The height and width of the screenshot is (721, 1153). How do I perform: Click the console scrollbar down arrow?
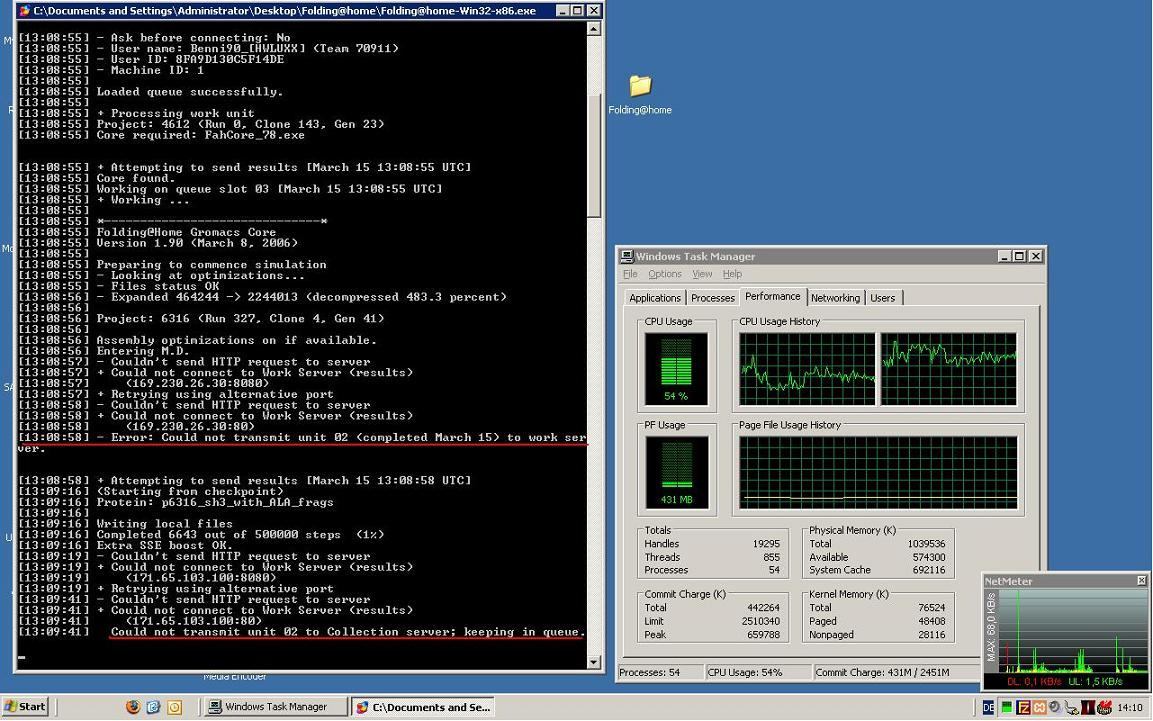click(x=593, y=661)
